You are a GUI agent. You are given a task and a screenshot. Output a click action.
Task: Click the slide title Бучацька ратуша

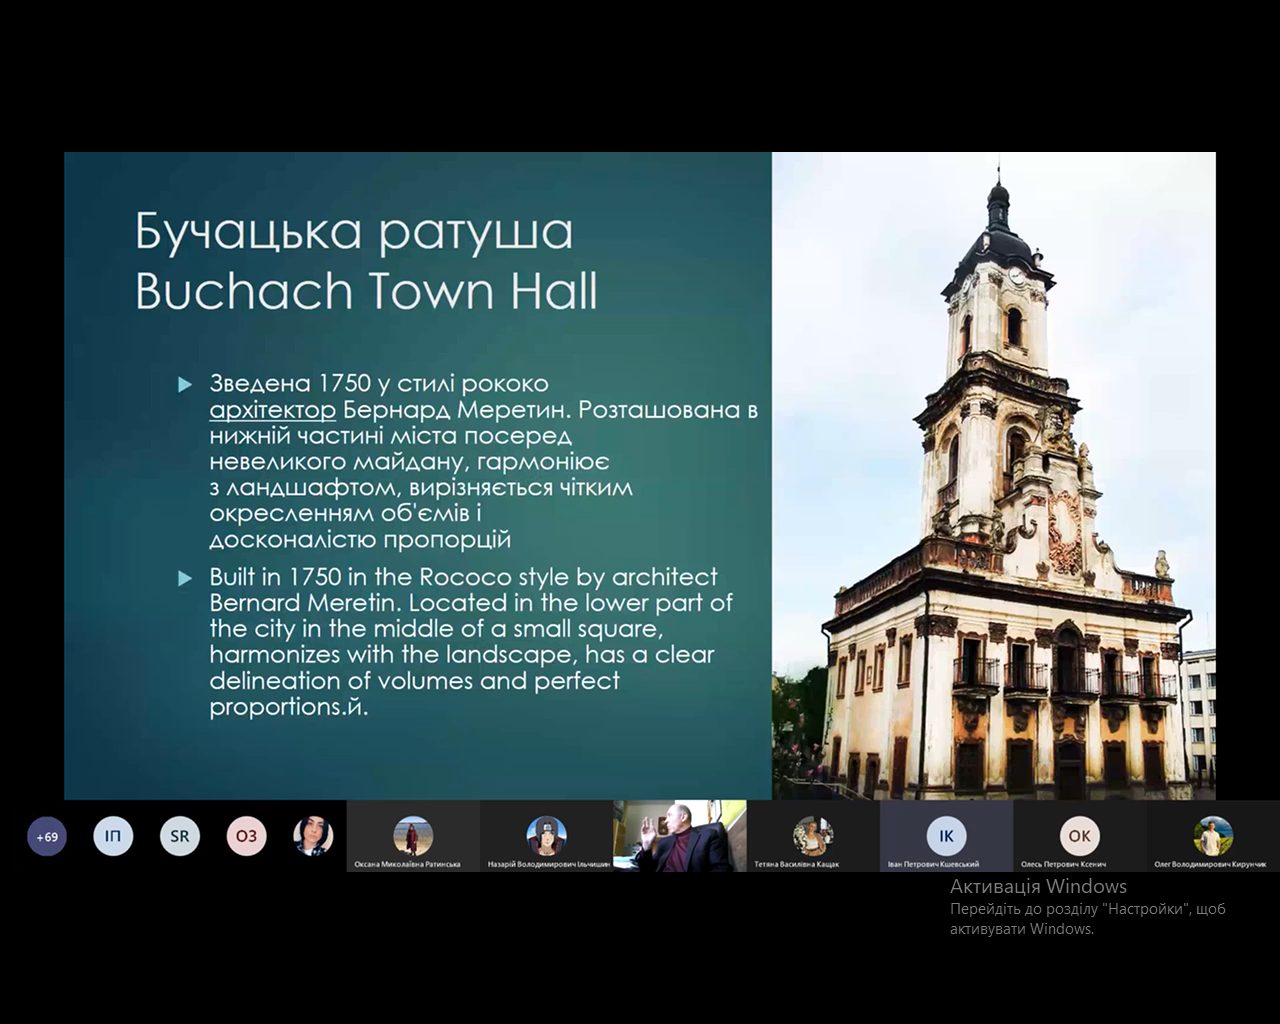354,231
